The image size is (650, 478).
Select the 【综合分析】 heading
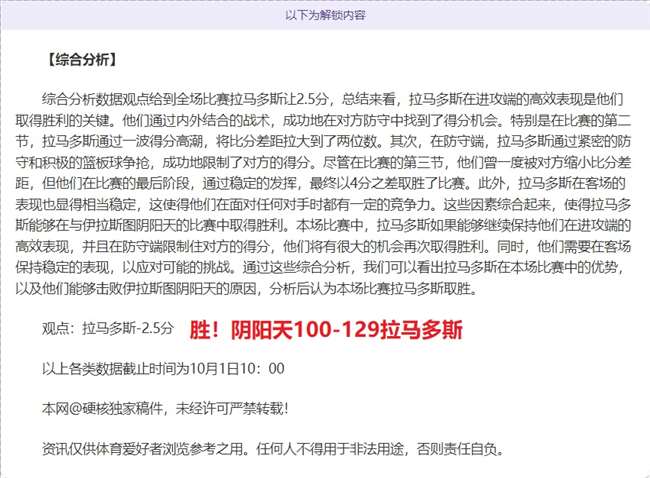(82, 60)
